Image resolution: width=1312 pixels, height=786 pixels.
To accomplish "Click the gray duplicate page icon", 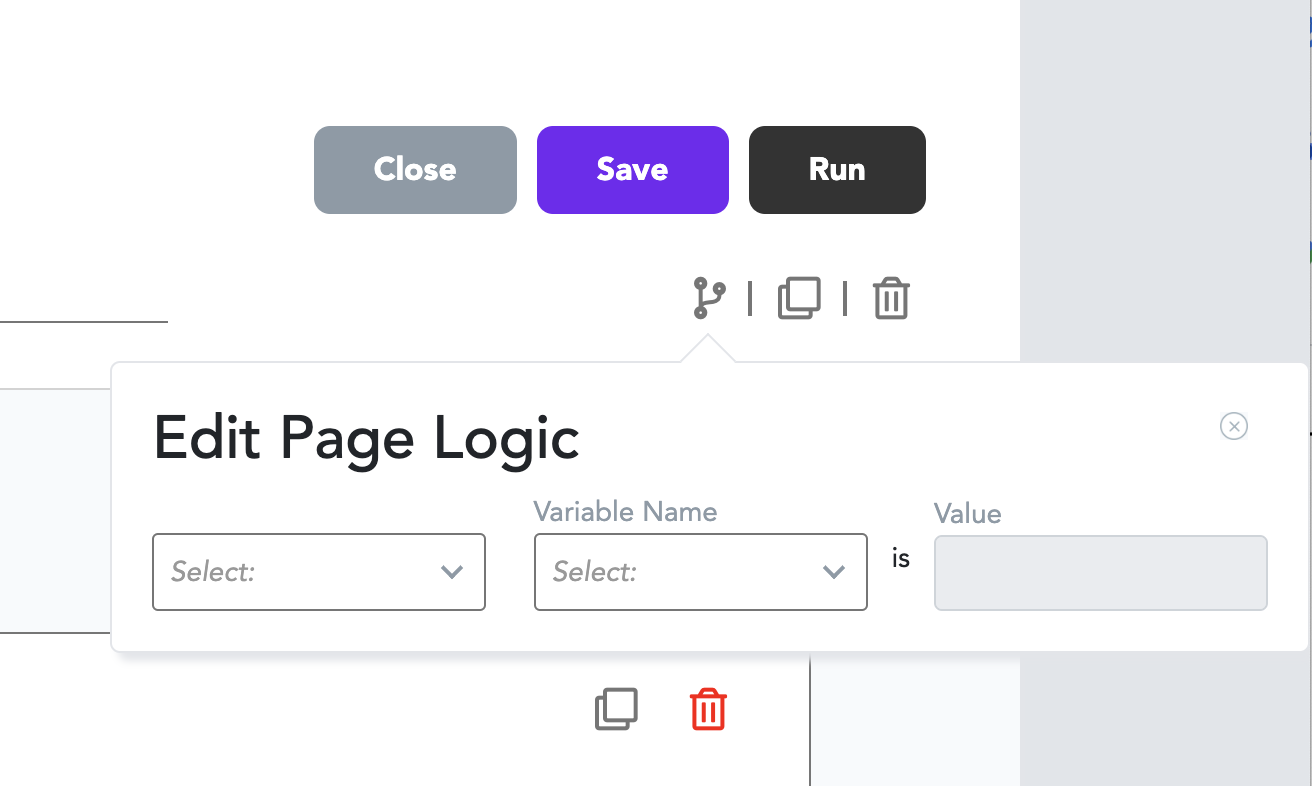I will tap(799, 298).
